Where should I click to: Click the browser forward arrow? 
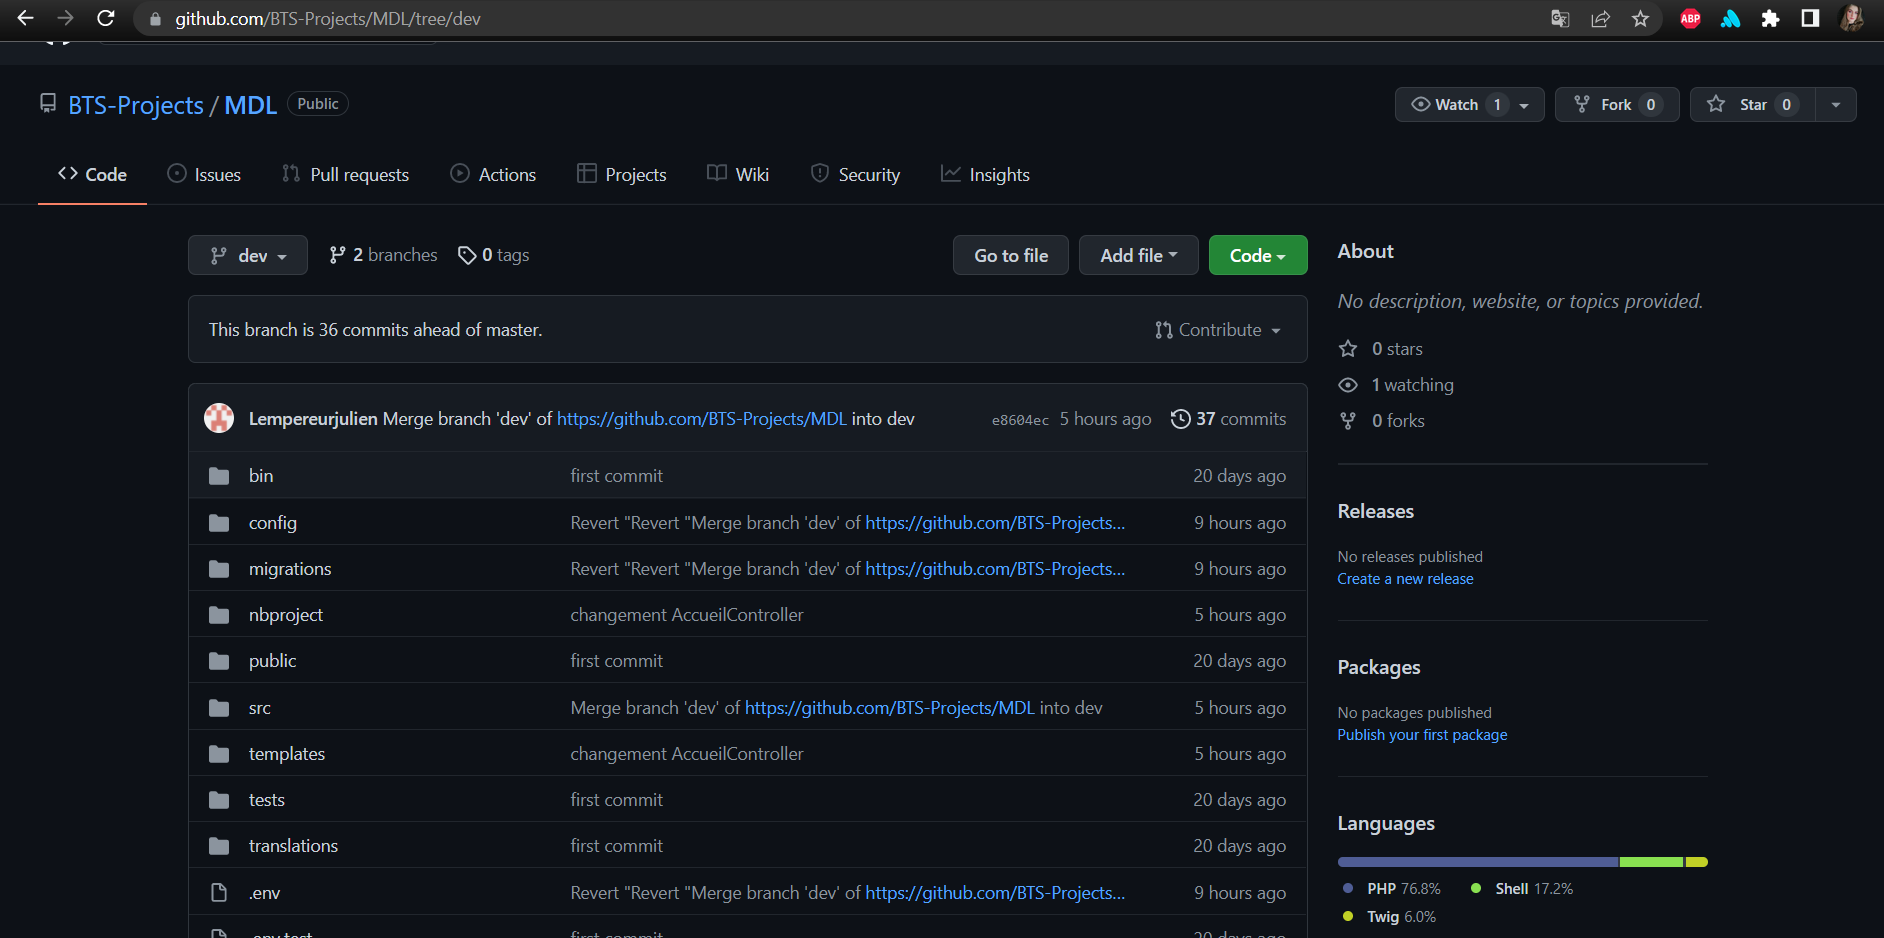(66, 18)
